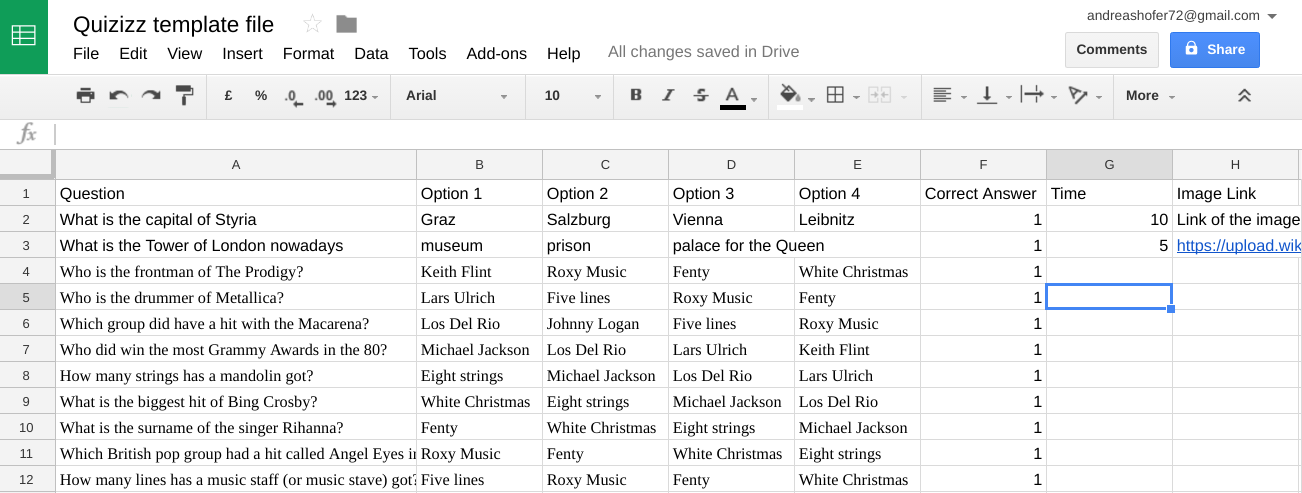Expand the More toolbar menu
This screenshot has height=493, width=1302.
tap(1150, 96)
